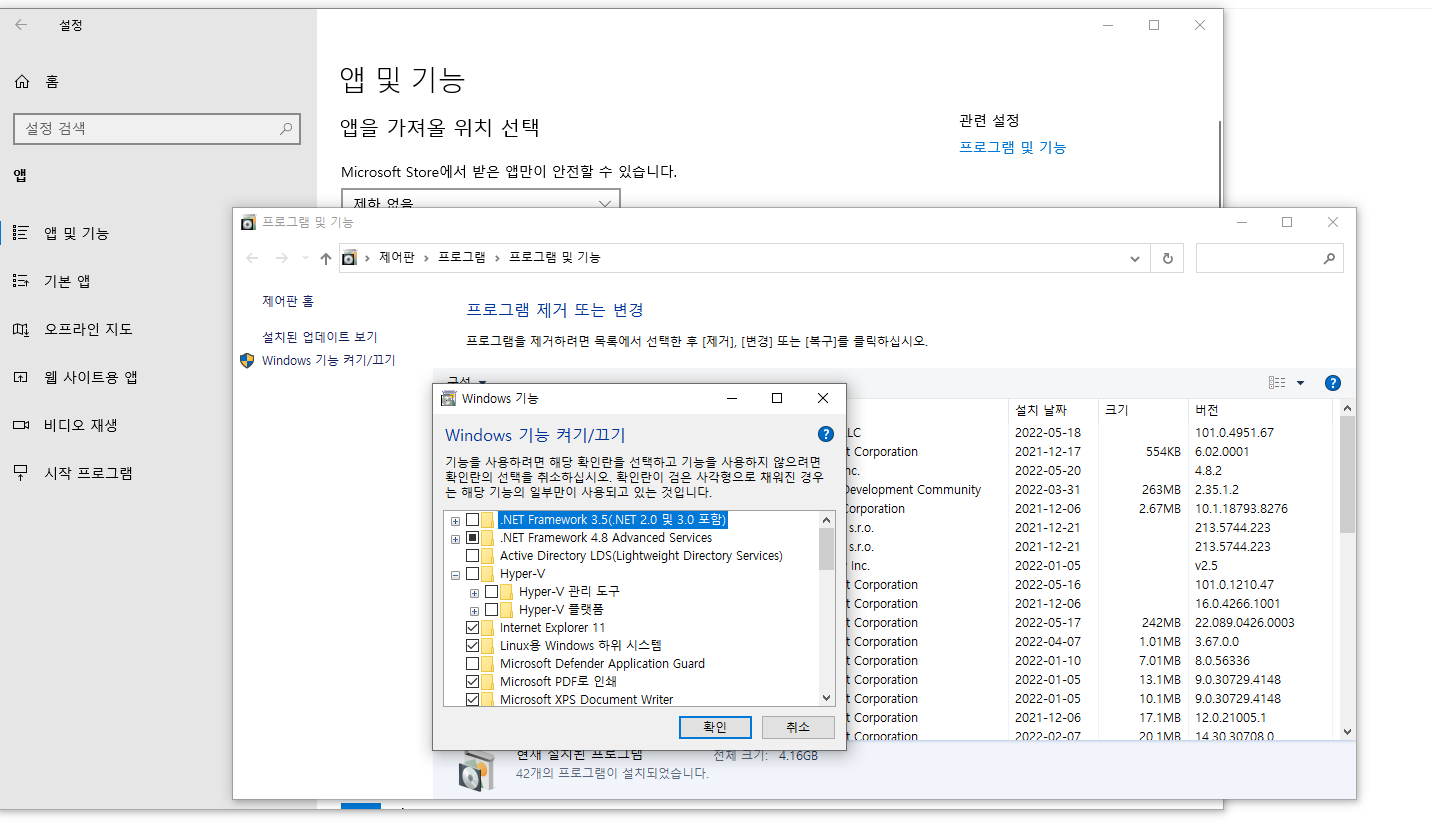Screen dimensions: 1432x827
Task: Expand Hyper-V 관리 도구 node
Action: (x=474, y=593)
